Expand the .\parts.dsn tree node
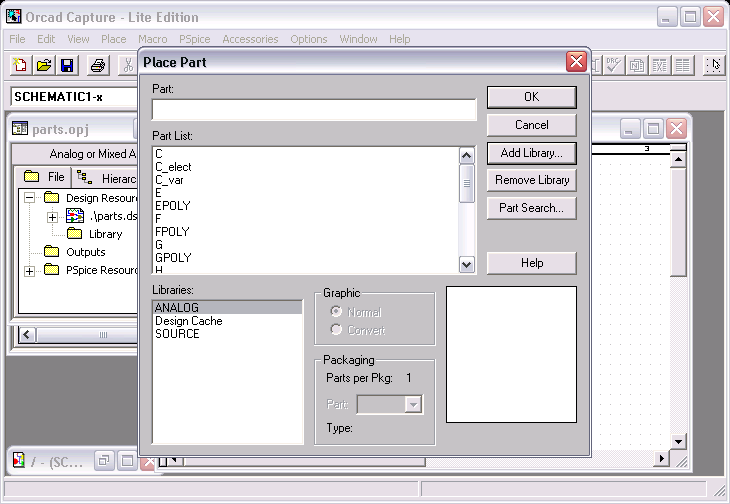Screen dimensions: 730x504 tap(53, 217)
